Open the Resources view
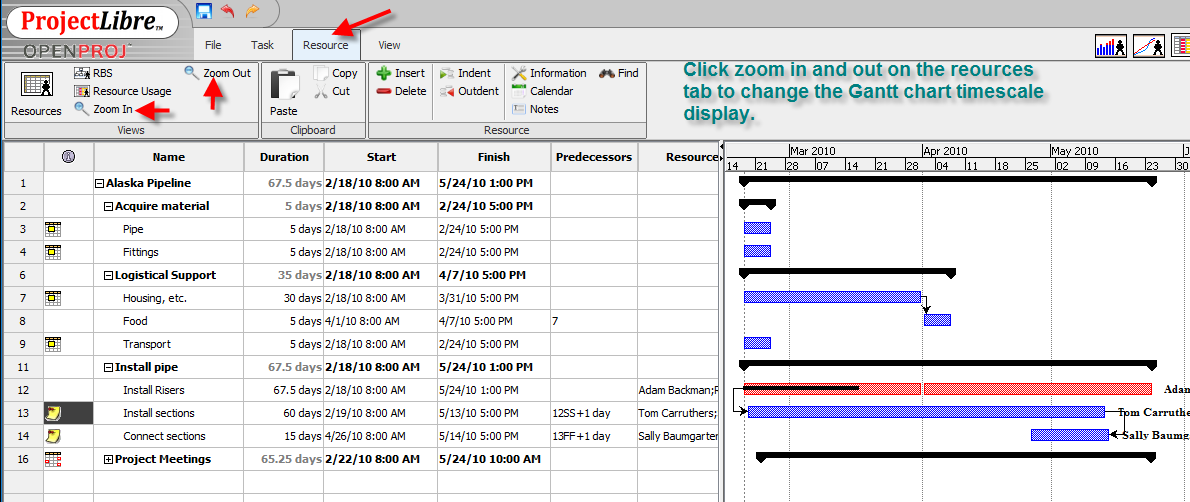 pos(36,93)
